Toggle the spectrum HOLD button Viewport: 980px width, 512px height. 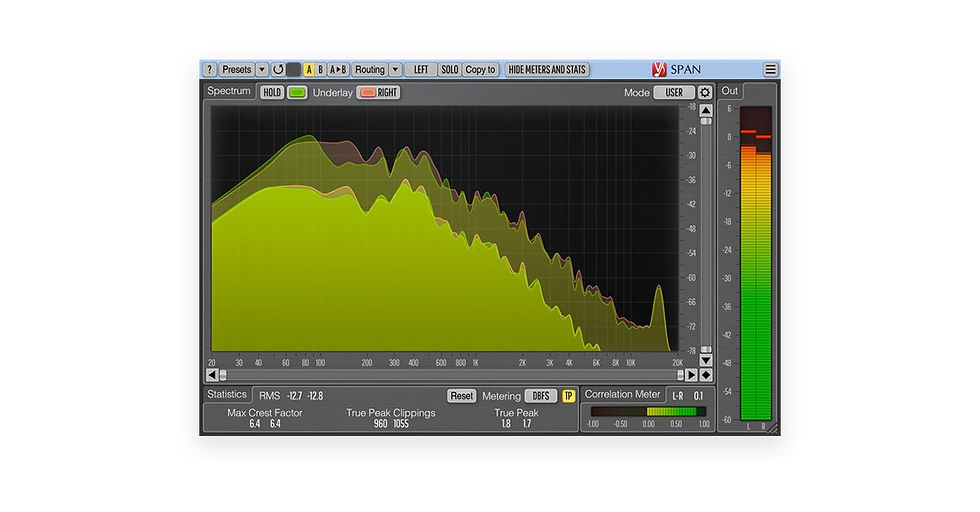click(x=272, y=93)
